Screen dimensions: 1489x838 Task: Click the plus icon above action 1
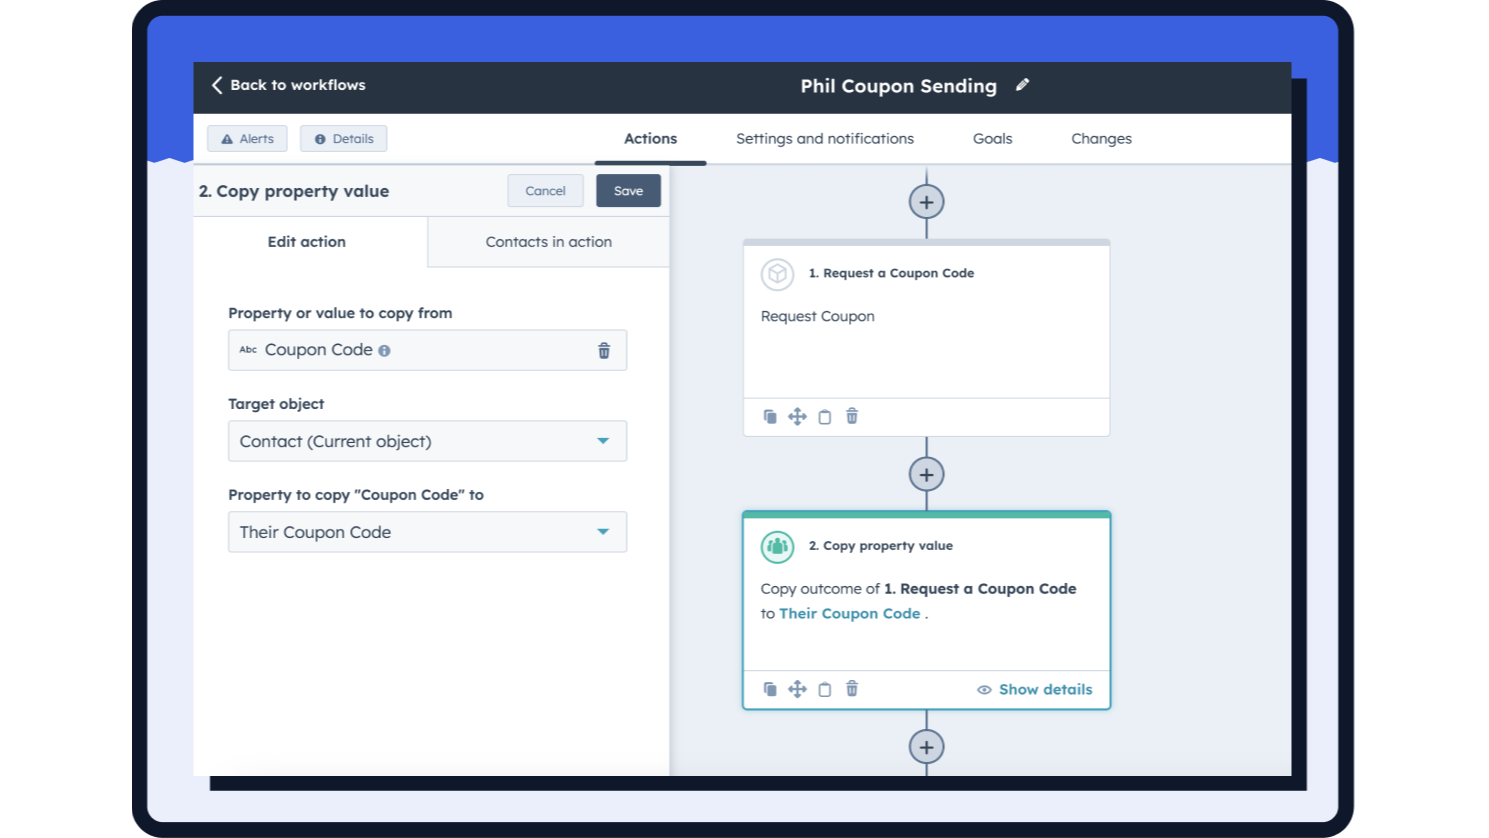pyautogui.click(x=926, y=201)
